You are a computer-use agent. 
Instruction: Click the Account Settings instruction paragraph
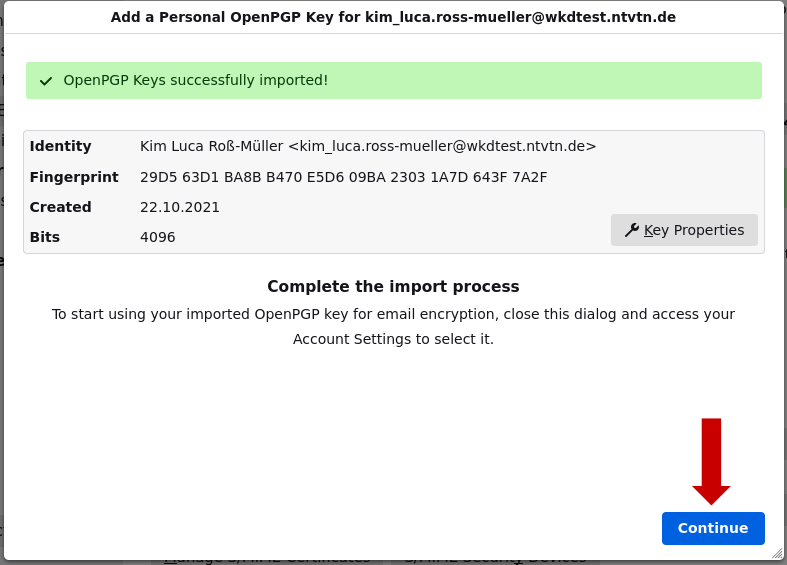393,327
